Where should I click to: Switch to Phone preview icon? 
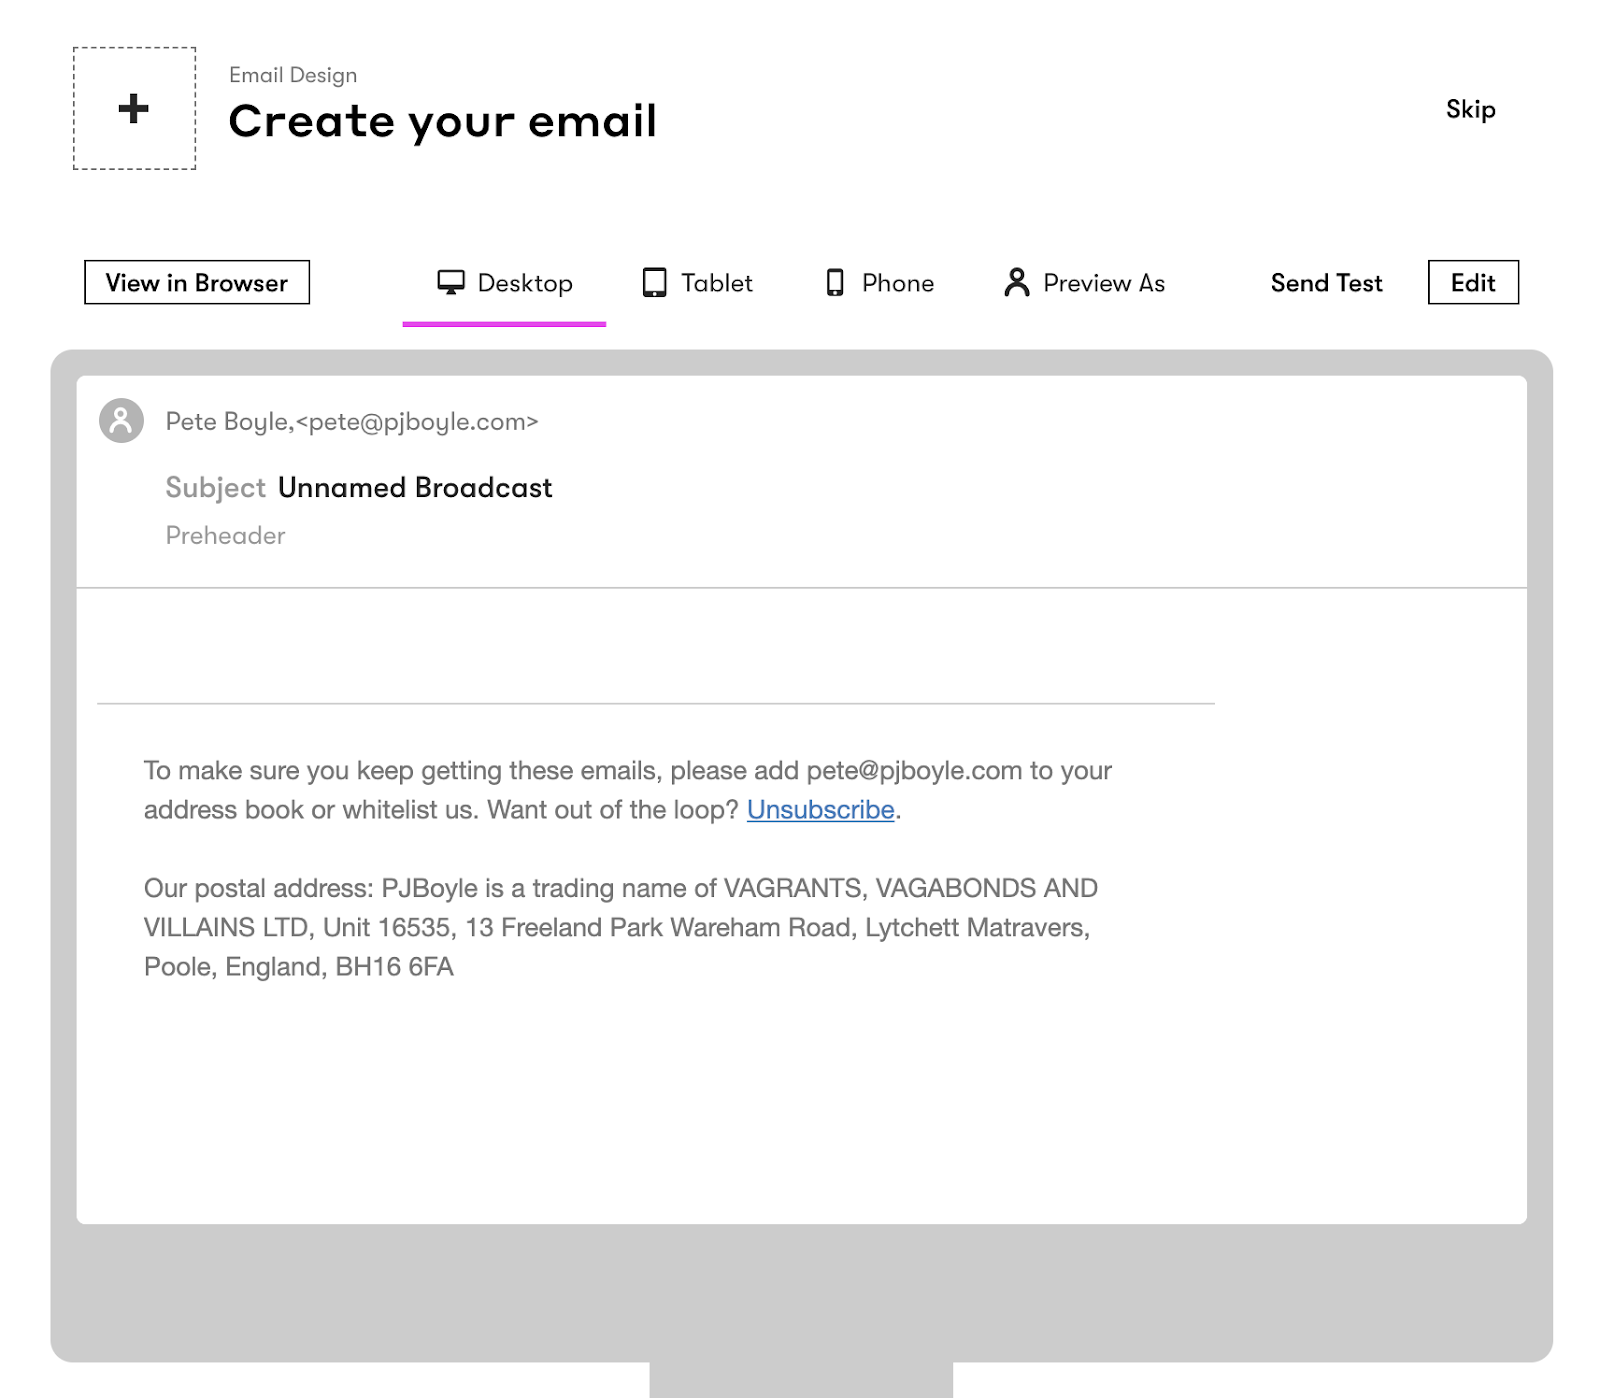[x=835, y=283]
